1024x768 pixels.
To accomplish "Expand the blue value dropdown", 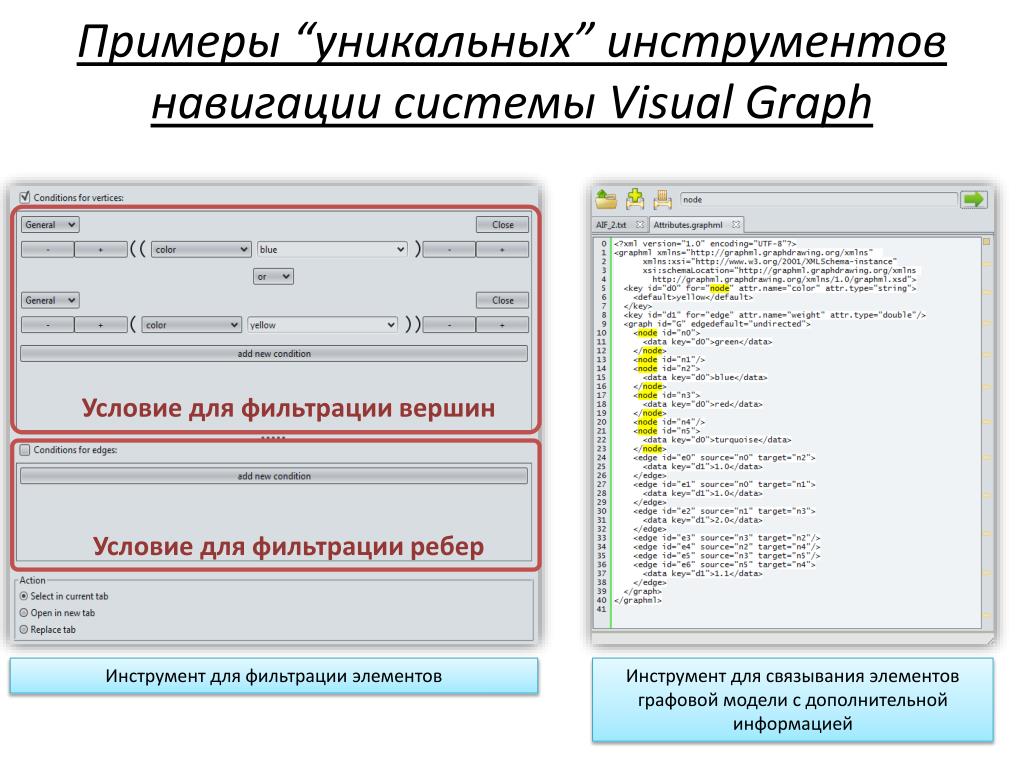I will click(x=332, y=249).
